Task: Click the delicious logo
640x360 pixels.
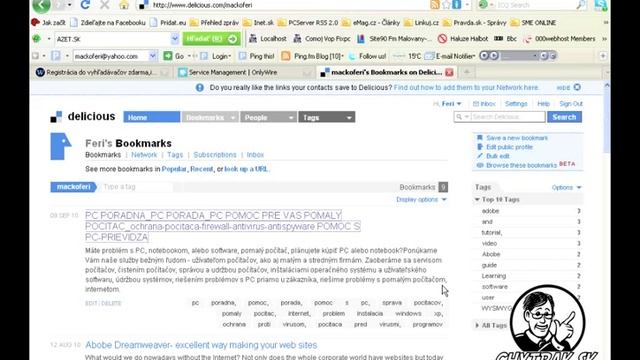Action: coord(82,117)
